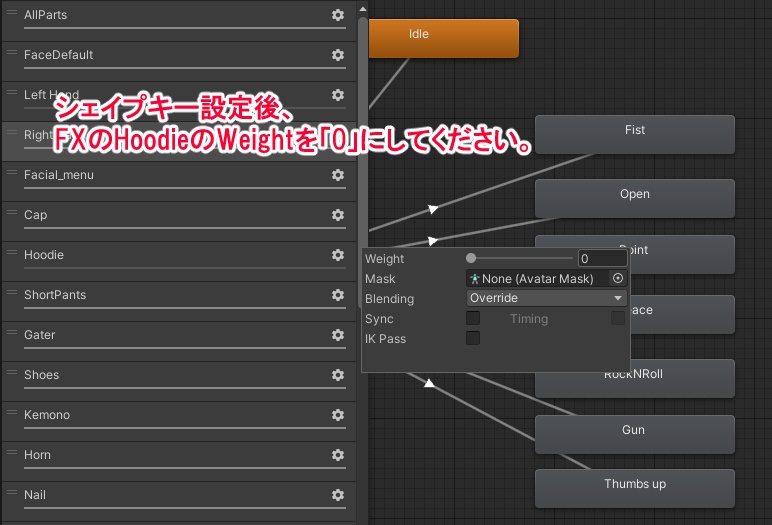Open settings gear for ShortPants layer
Viewport: 772px width, 525px height.
pos(338,295)
